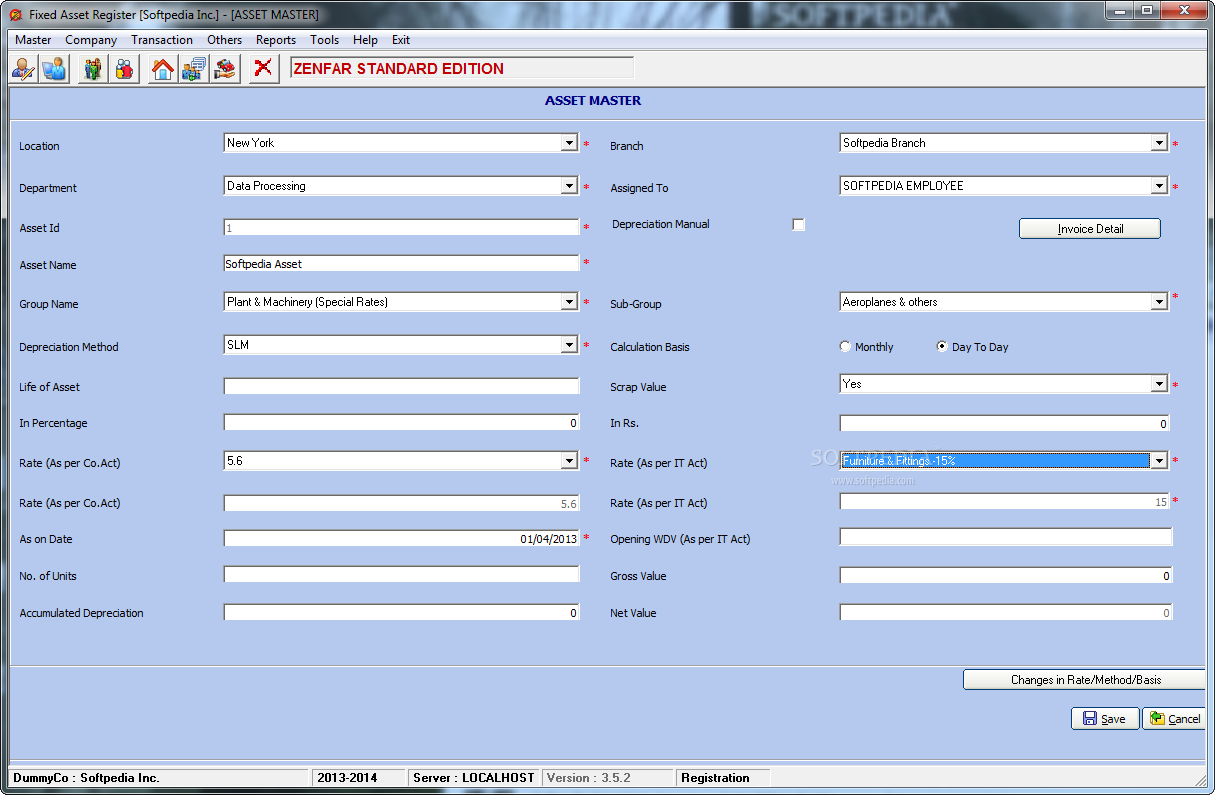Open the Help menu
The width and height of the screenshot is (1215, 795).
click(x=365, y=40)
